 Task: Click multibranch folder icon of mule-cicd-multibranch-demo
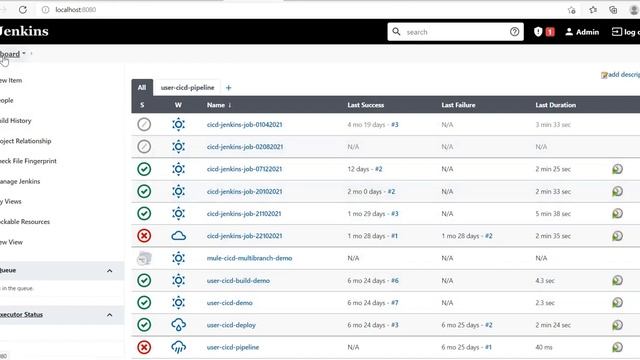(x=144, y=258)
